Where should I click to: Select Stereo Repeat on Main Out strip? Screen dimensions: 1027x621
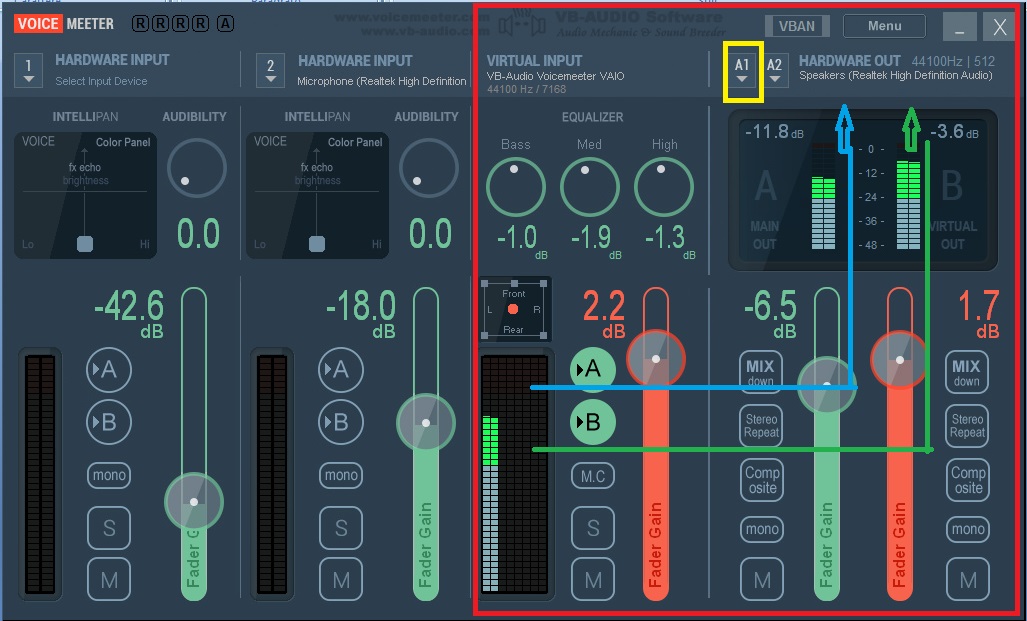(762, 426)
